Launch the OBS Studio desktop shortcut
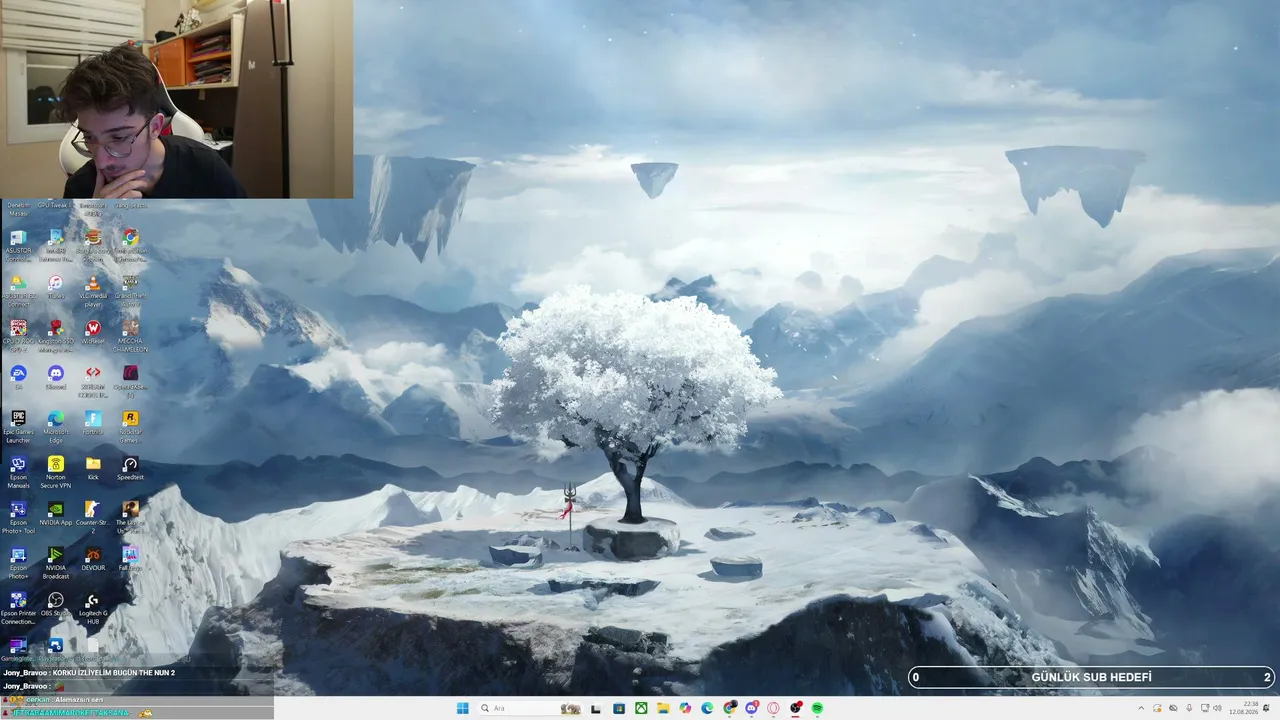1280x720 pixels. point(56,604)
